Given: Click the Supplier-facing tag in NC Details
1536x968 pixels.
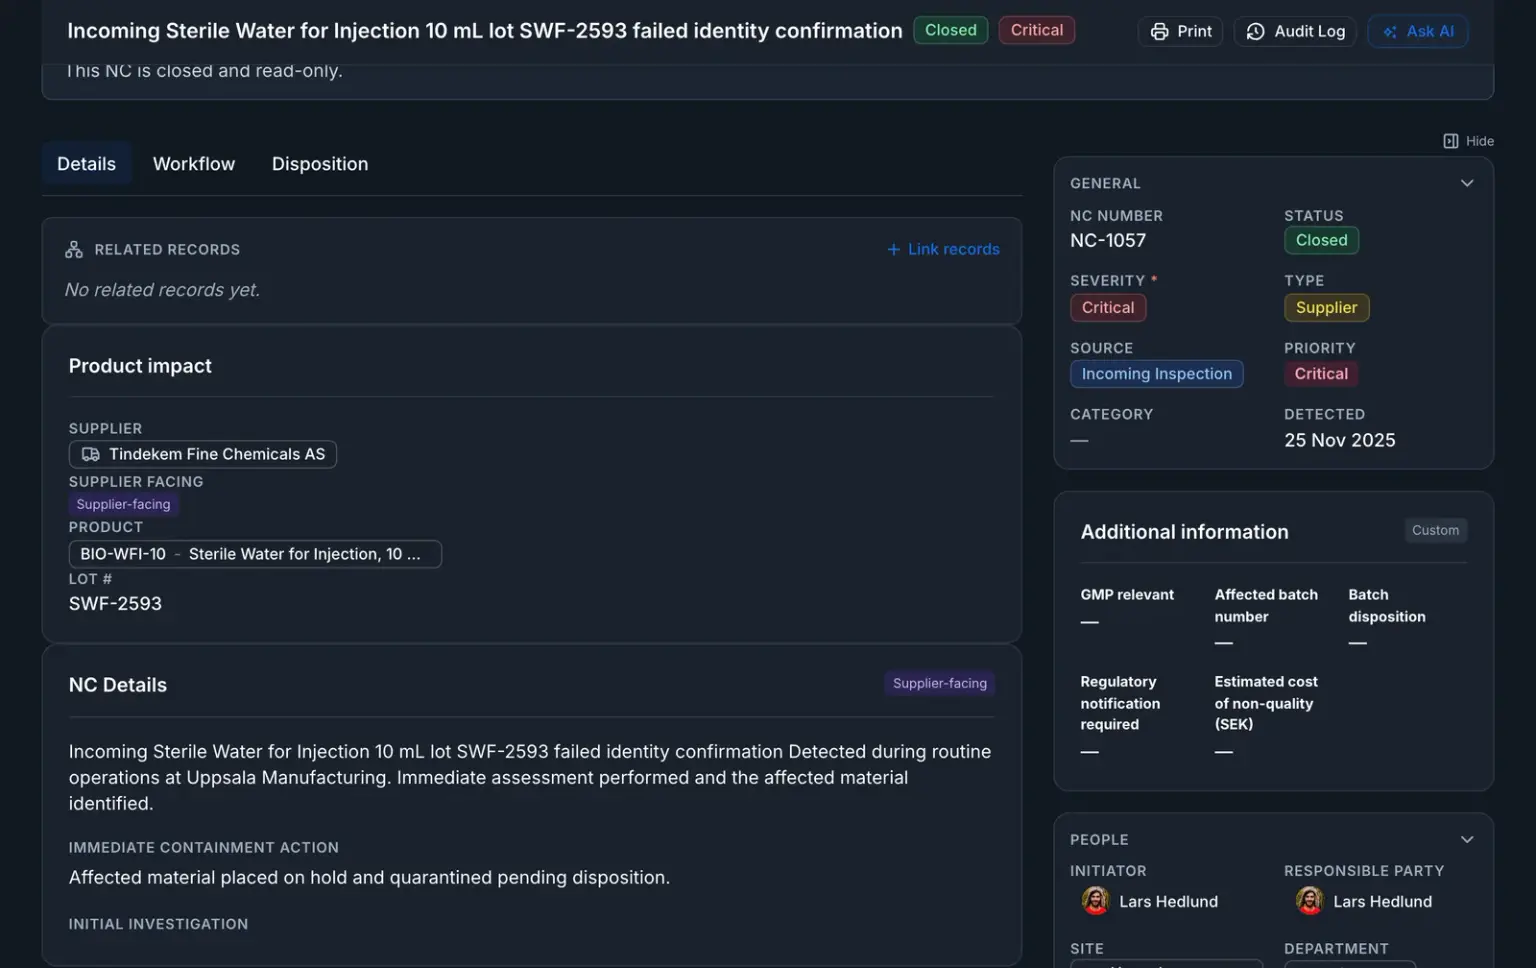Looking at the screenshot, I should pyautogui.click(x=940, y=683).
